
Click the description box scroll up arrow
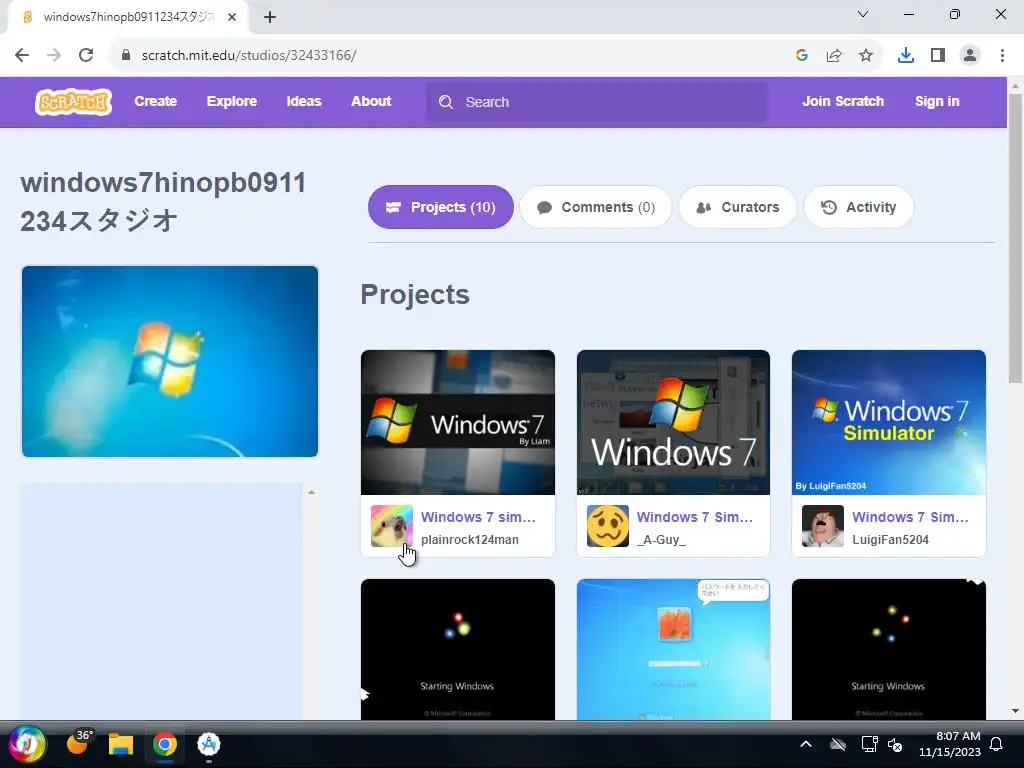point(312,492)
